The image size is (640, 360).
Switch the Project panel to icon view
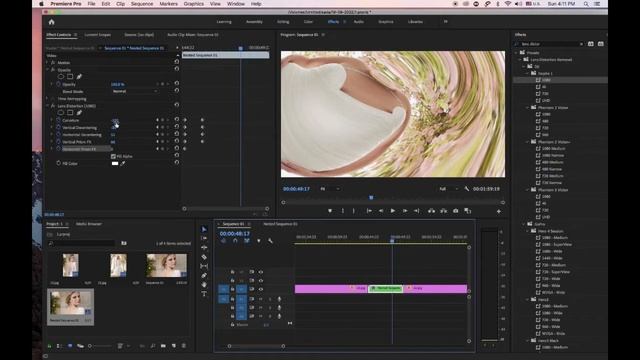[x=70, y=346]
